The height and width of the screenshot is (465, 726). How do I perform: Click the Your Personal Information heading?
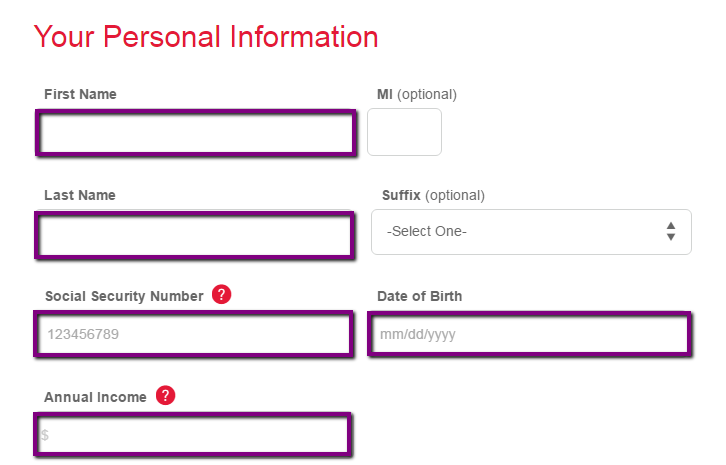pos(206,37)
